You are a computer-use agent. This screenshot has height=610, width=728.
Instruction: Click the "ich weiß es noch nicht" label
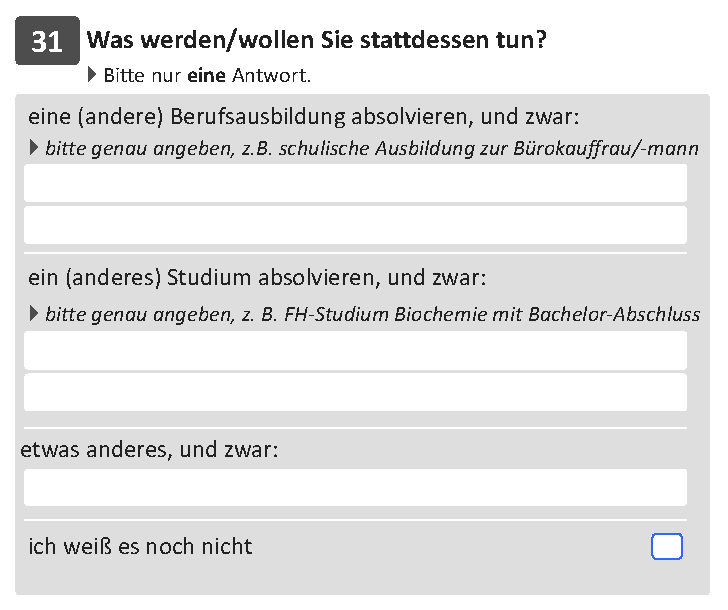coord(140,546)
